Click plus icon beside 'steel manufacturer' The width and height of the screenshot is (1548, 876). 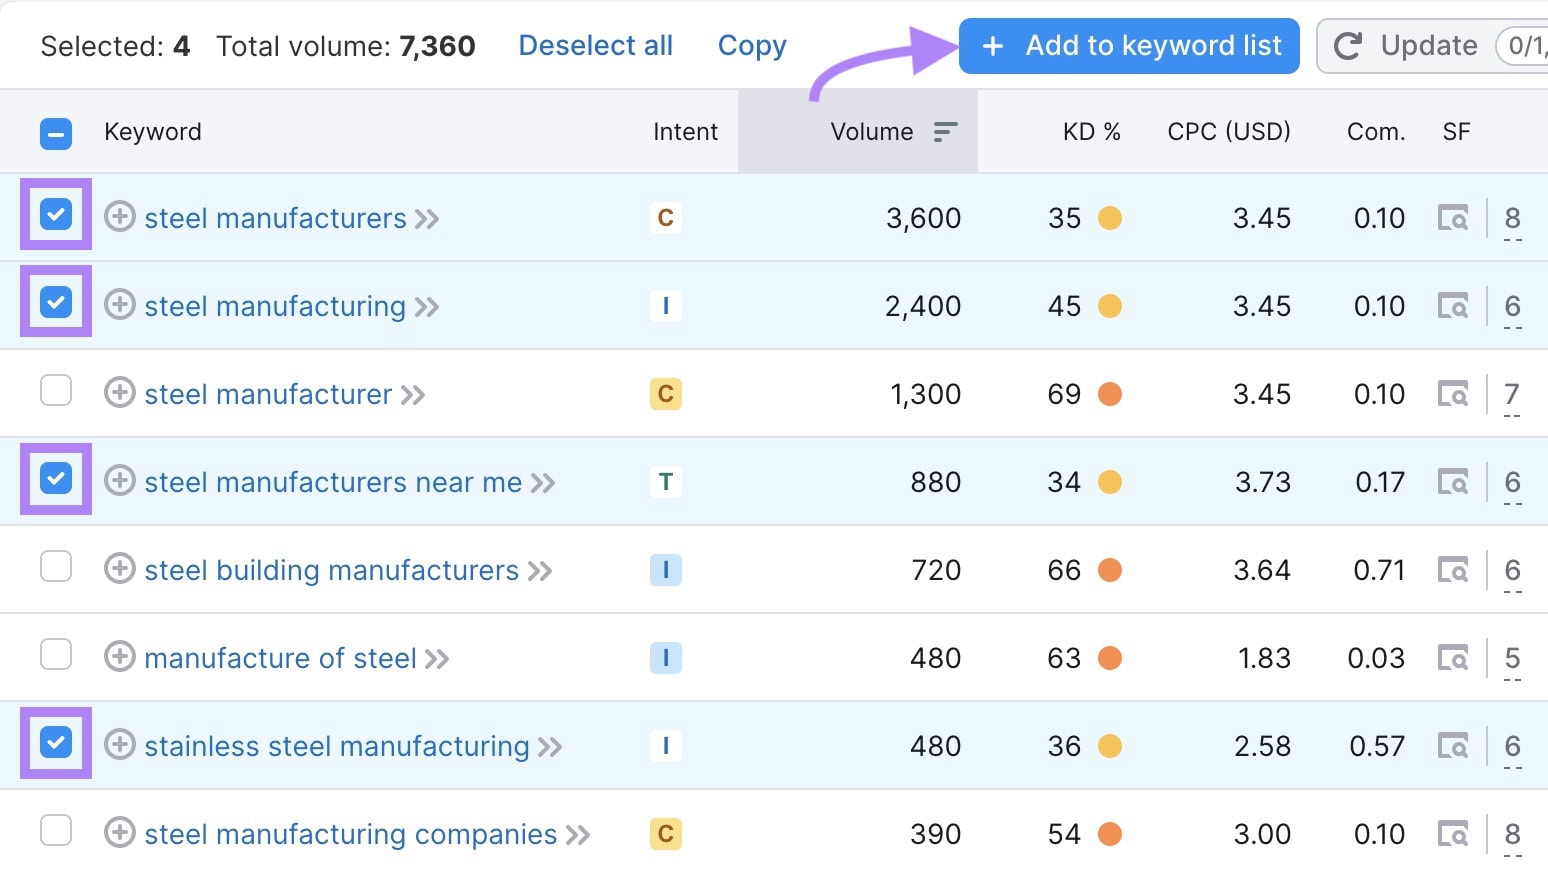point(120,393)
